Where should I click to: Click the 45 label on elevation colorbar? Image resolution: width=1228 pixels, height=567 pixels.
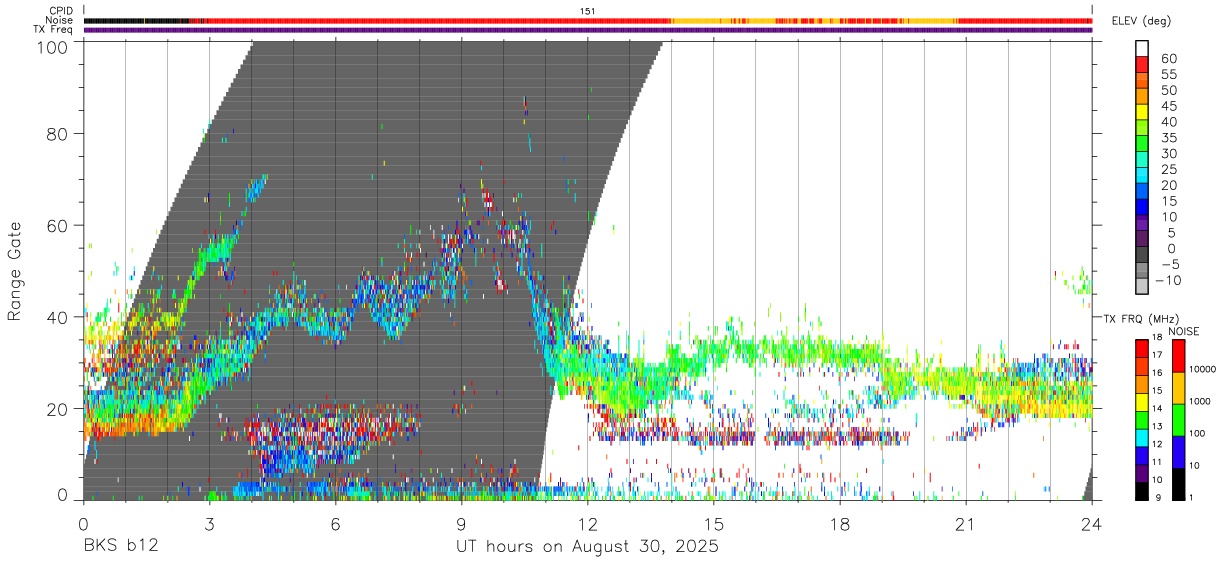click(1167, 106)
